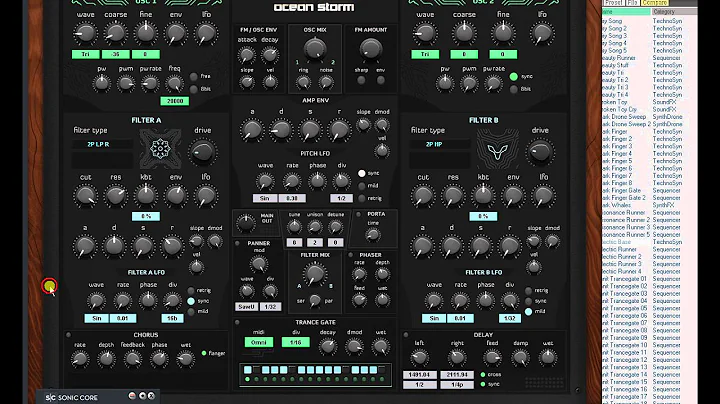
Task: Open Pitch LFO Sin wave selector
Action: 264,198
